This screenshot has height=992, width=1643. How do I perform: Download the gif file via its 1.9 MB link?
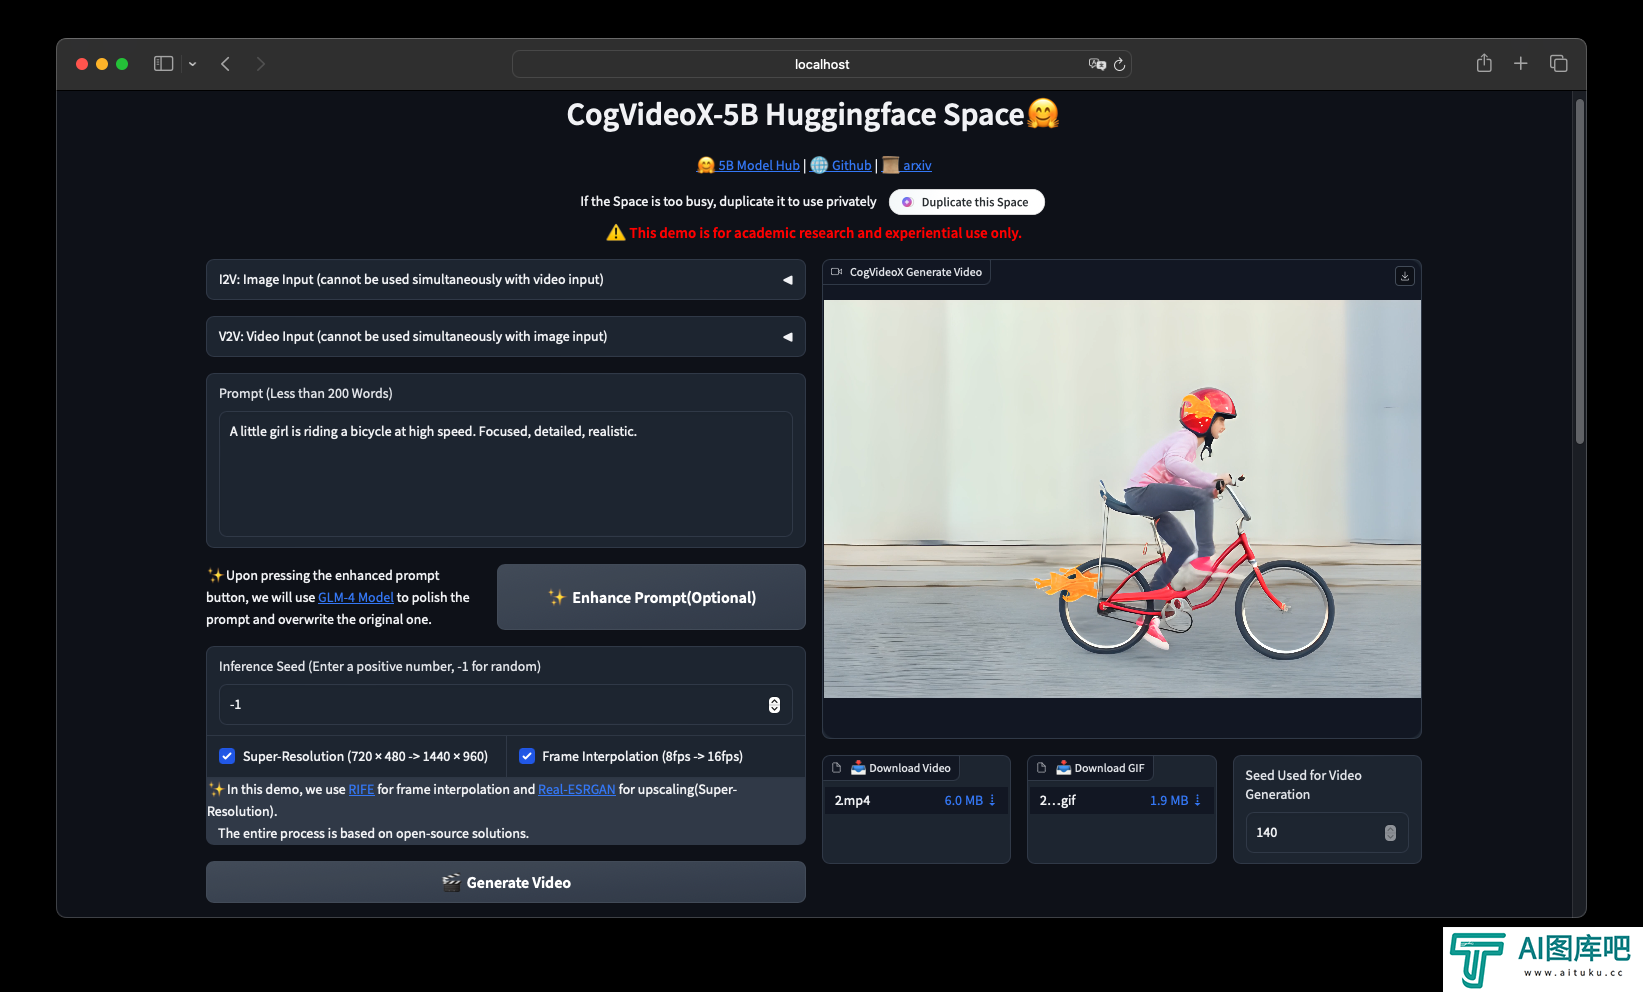point(1175,800)
